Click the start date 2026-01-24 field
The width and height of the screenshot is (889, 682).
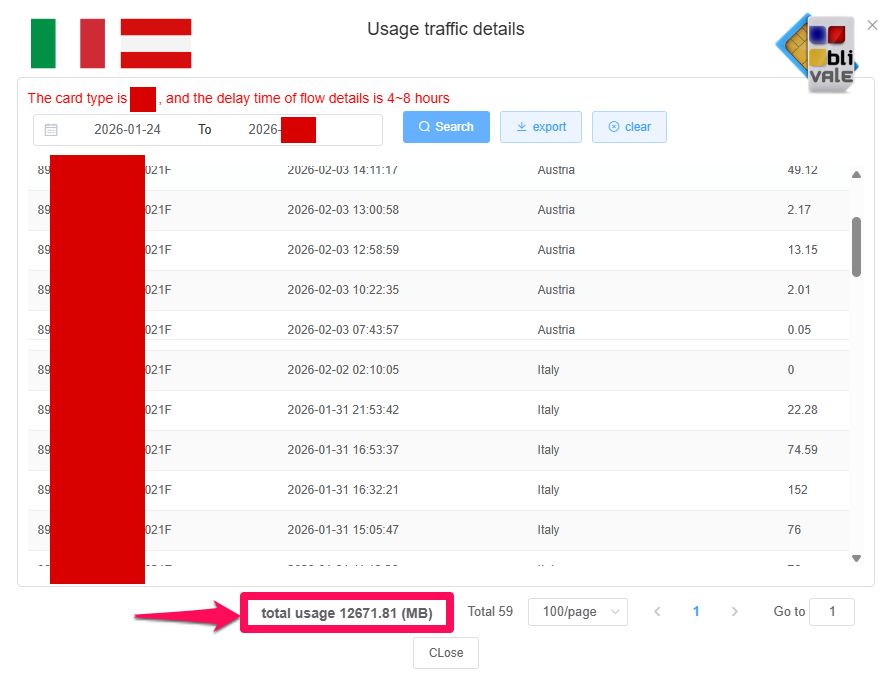pyautogui.click(x=127, y=130)
